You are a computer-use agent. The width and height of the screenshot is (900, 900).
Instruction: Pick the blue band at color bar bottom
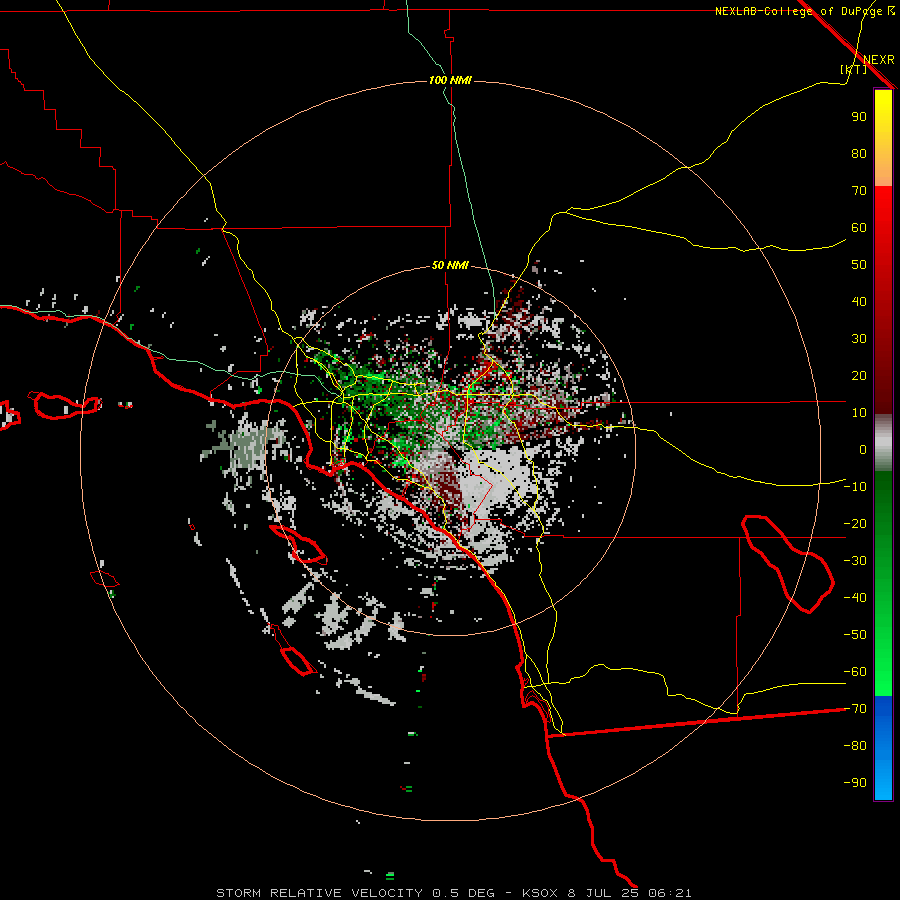883,748
